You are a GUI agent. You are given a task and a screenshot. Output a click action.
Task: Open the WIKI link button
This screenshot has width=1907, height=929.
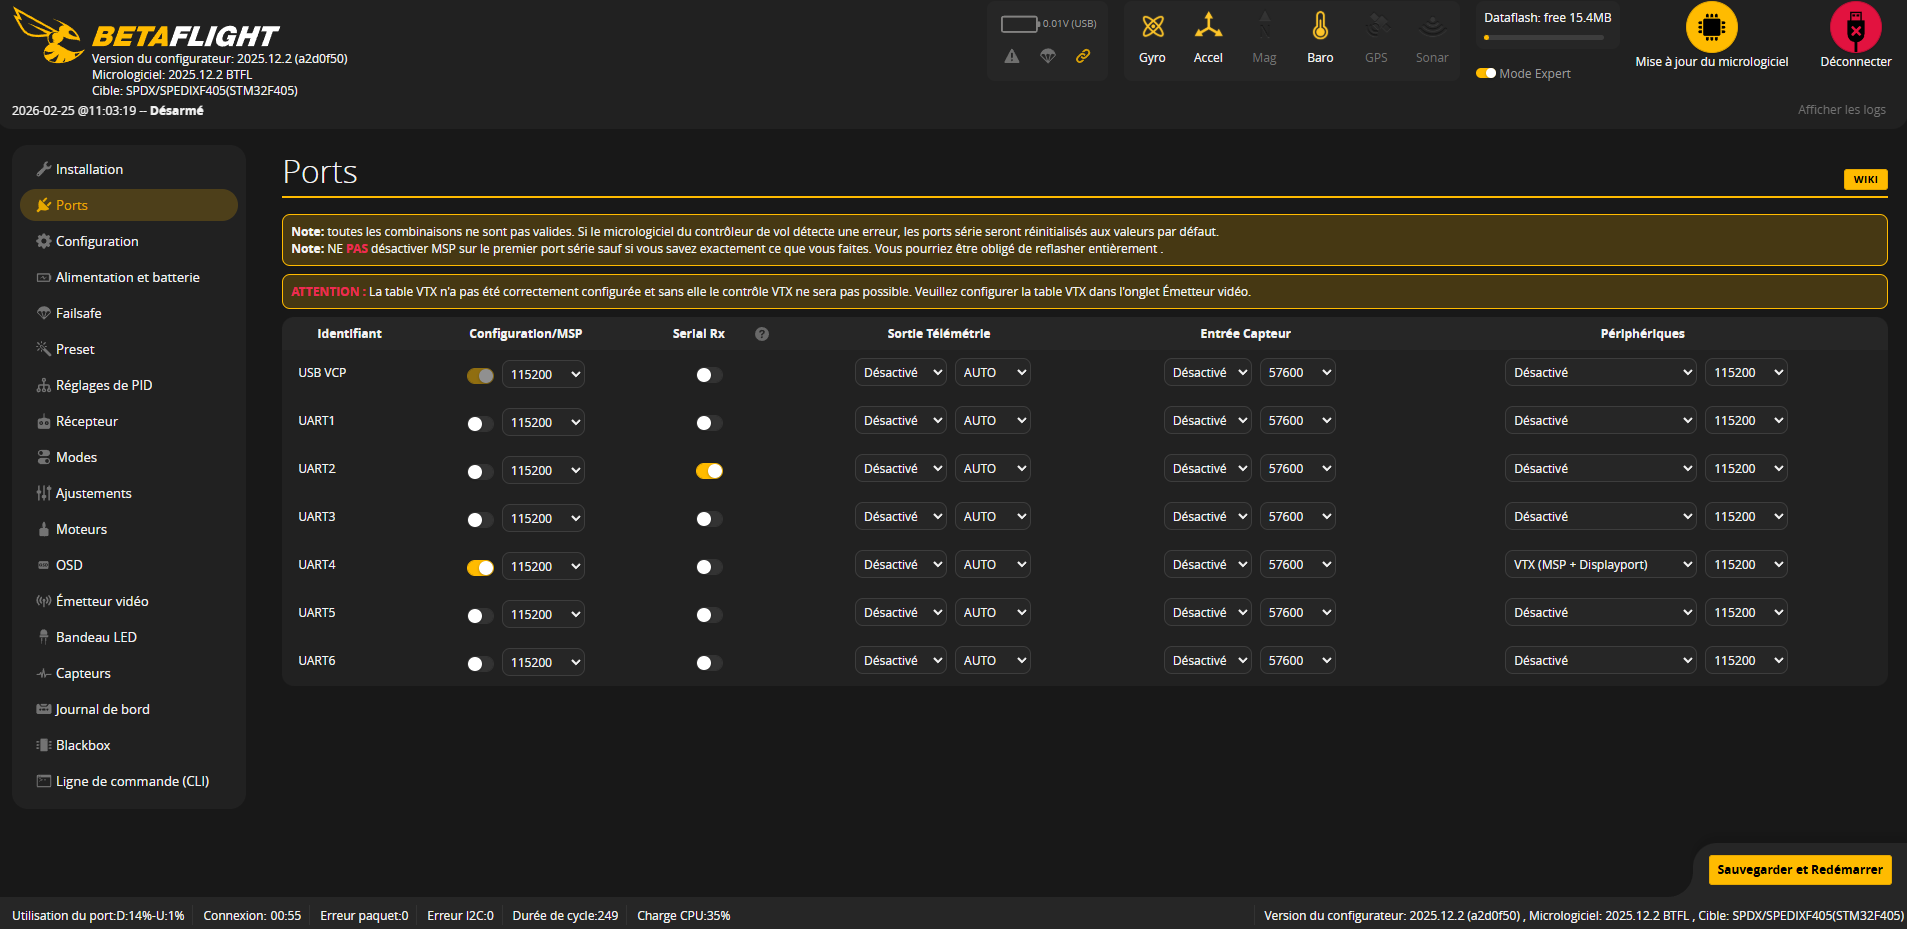[x=1865, y=180]
